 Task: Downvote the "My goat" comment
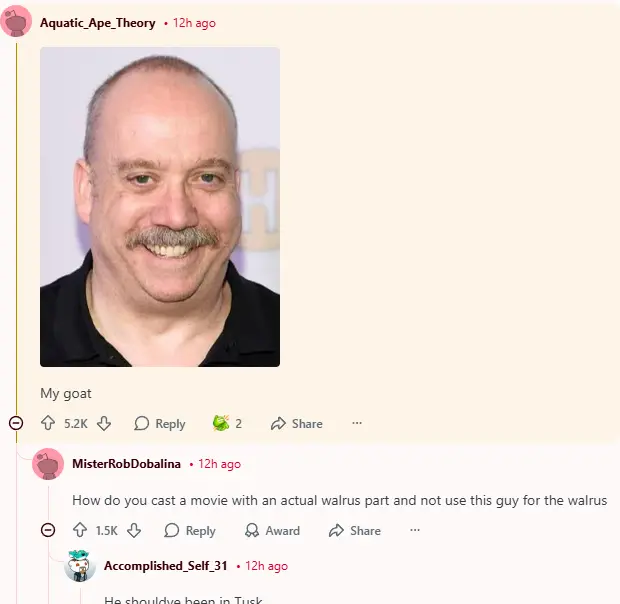pos(104,423)
